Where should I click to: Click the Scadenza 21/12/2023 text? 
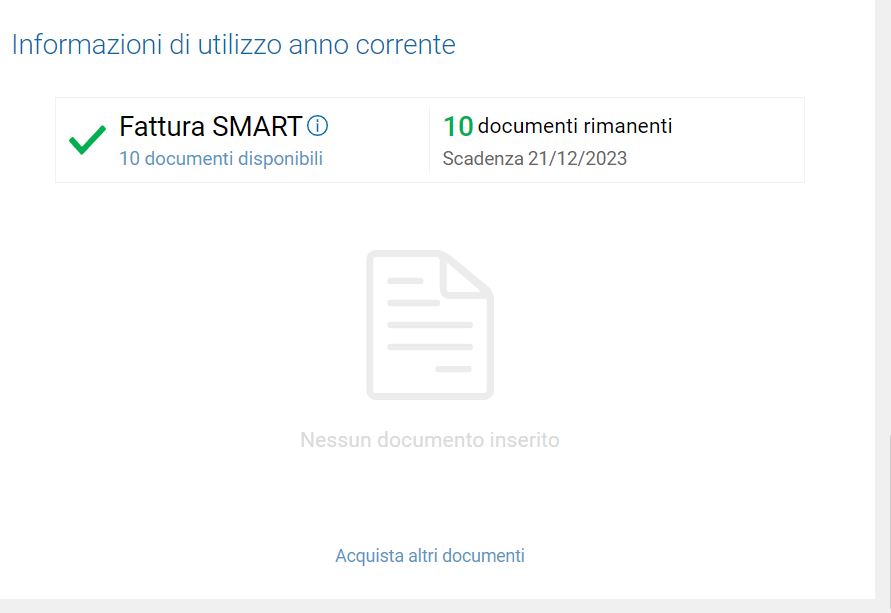(534, 159)
